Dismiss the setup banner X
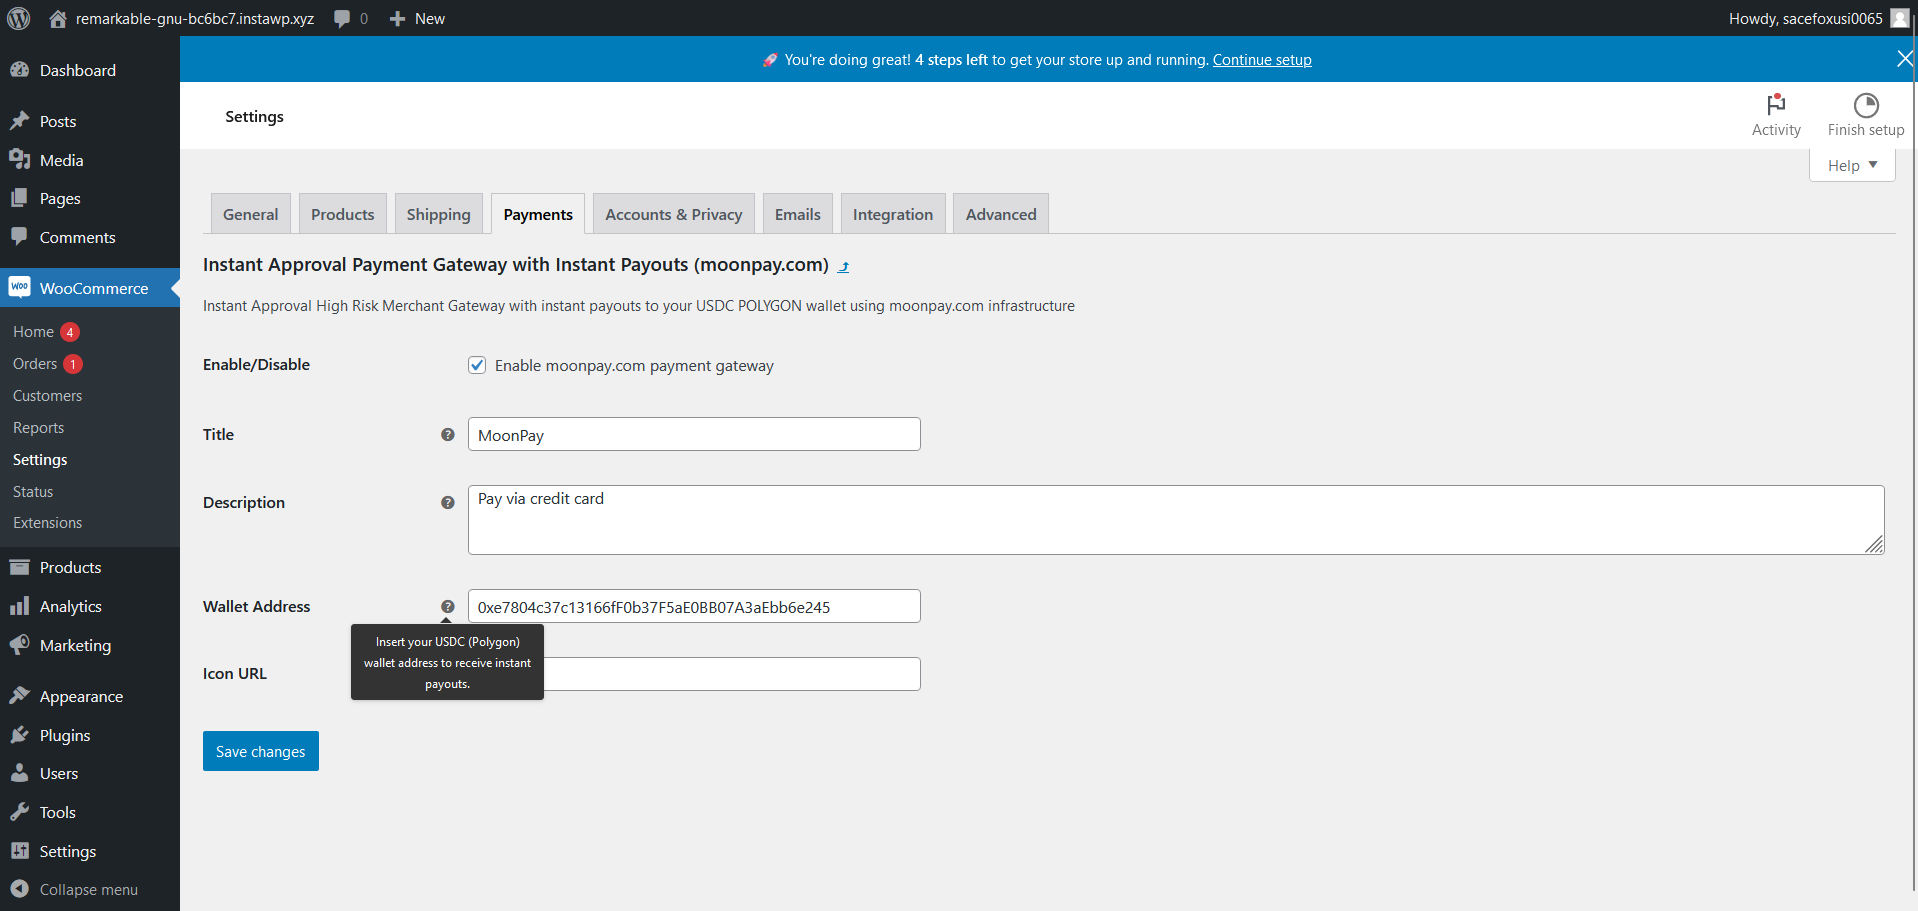 point(1905,59)
